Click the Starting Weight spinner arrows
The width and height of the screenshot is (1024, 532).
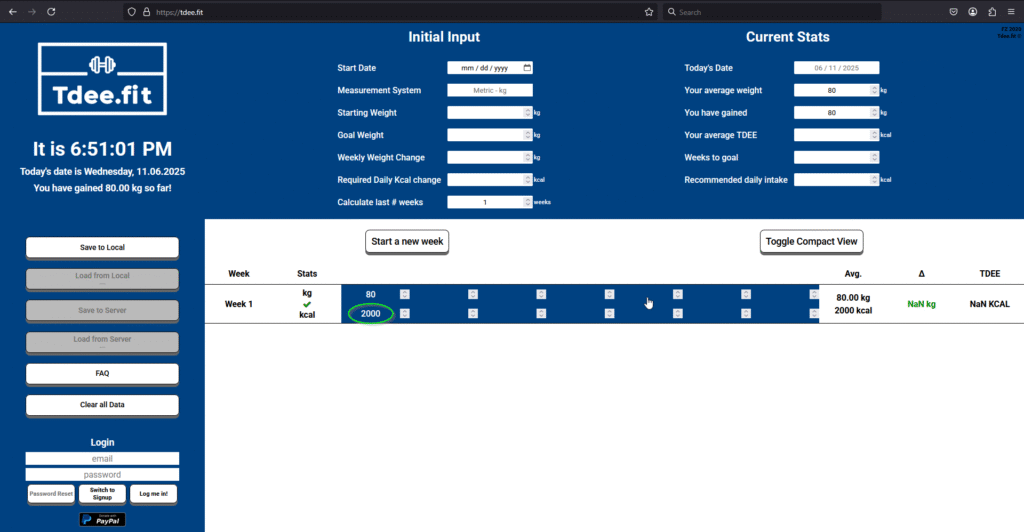pyautogui.click(x=528, y=113)
